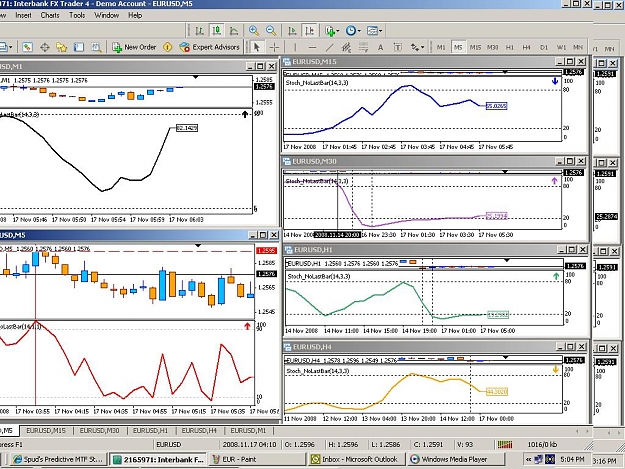Viewport: 625px width, 469px height.
Task: Select the Text Label tool
Action: click(x=397, y=47)
